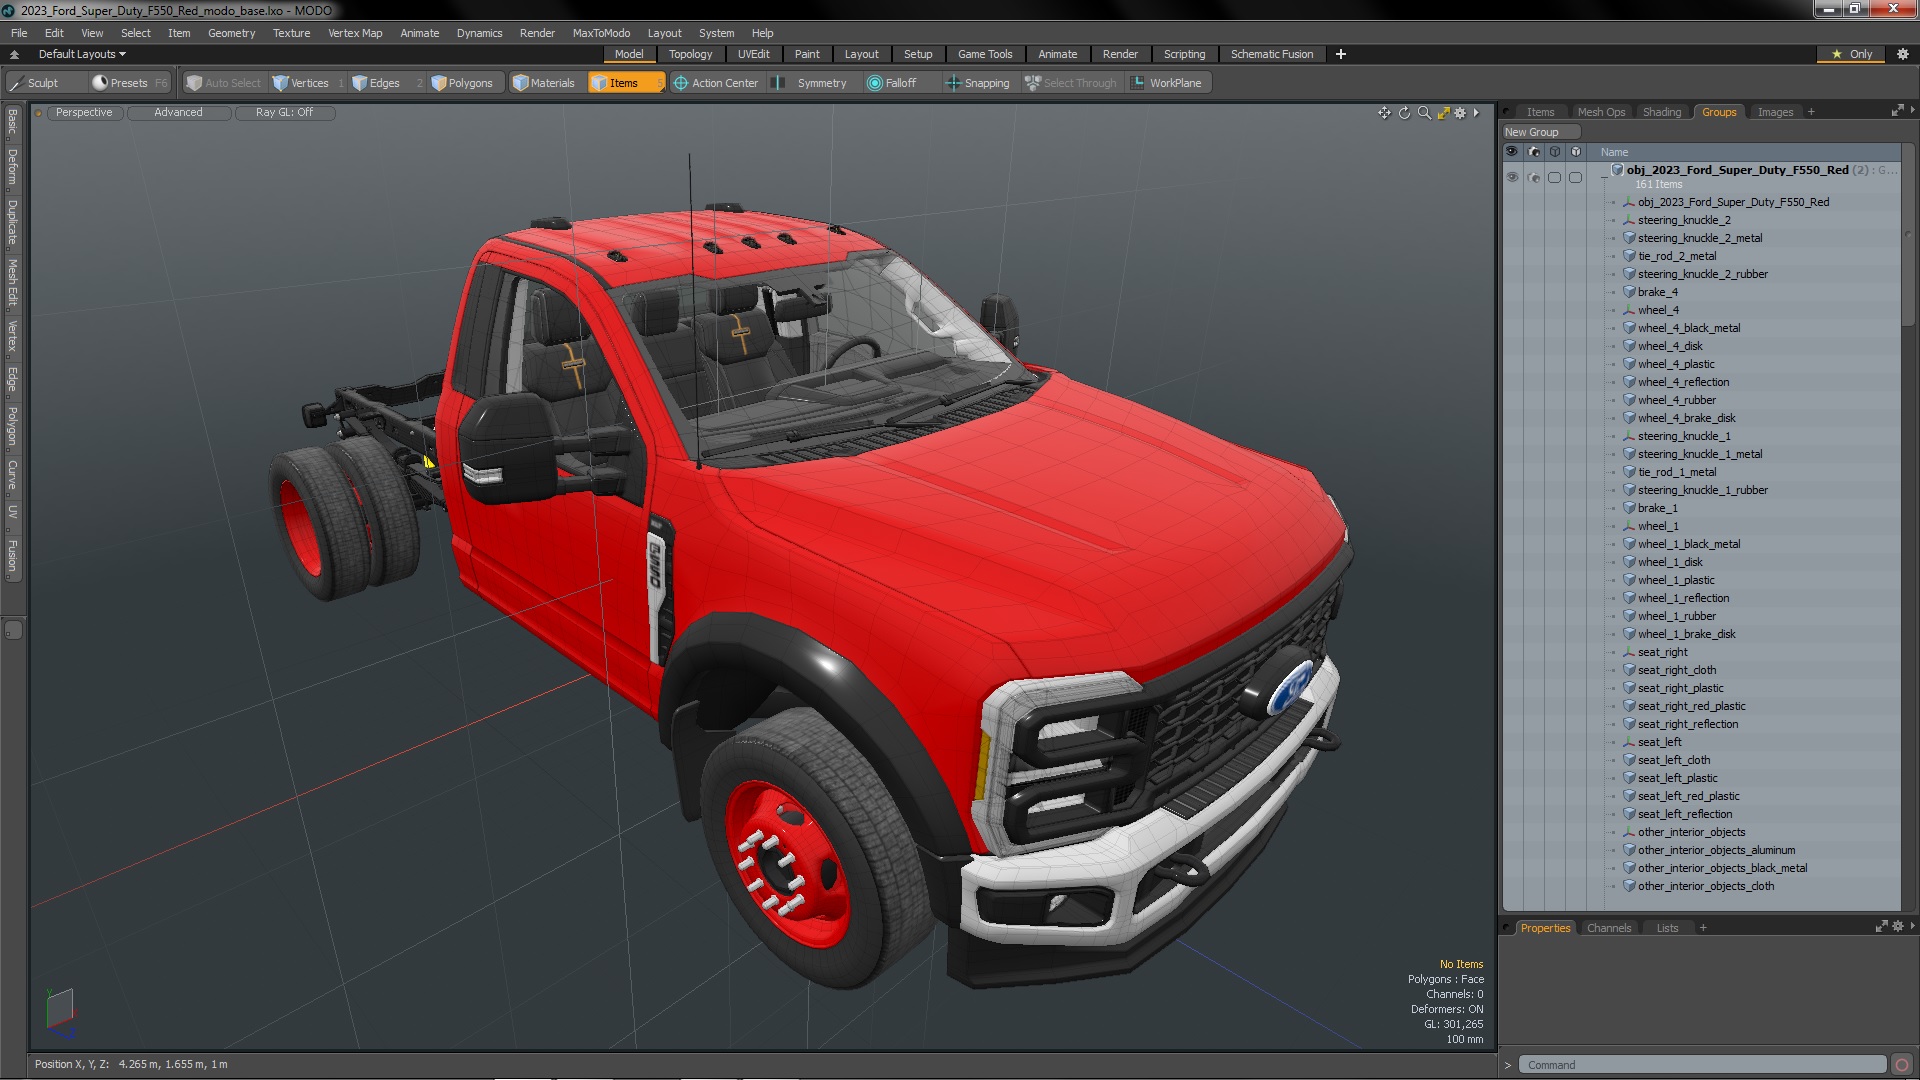
Task: Open the MaxToModo menu
Action: [x=601, y=33]
